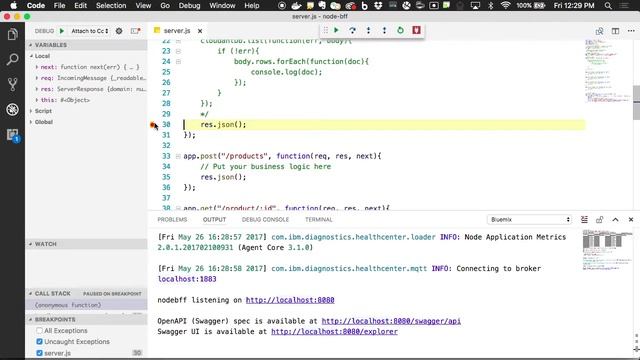Open the Selection menu
This screenshot has height=360, width=640.
coord(111,6)
